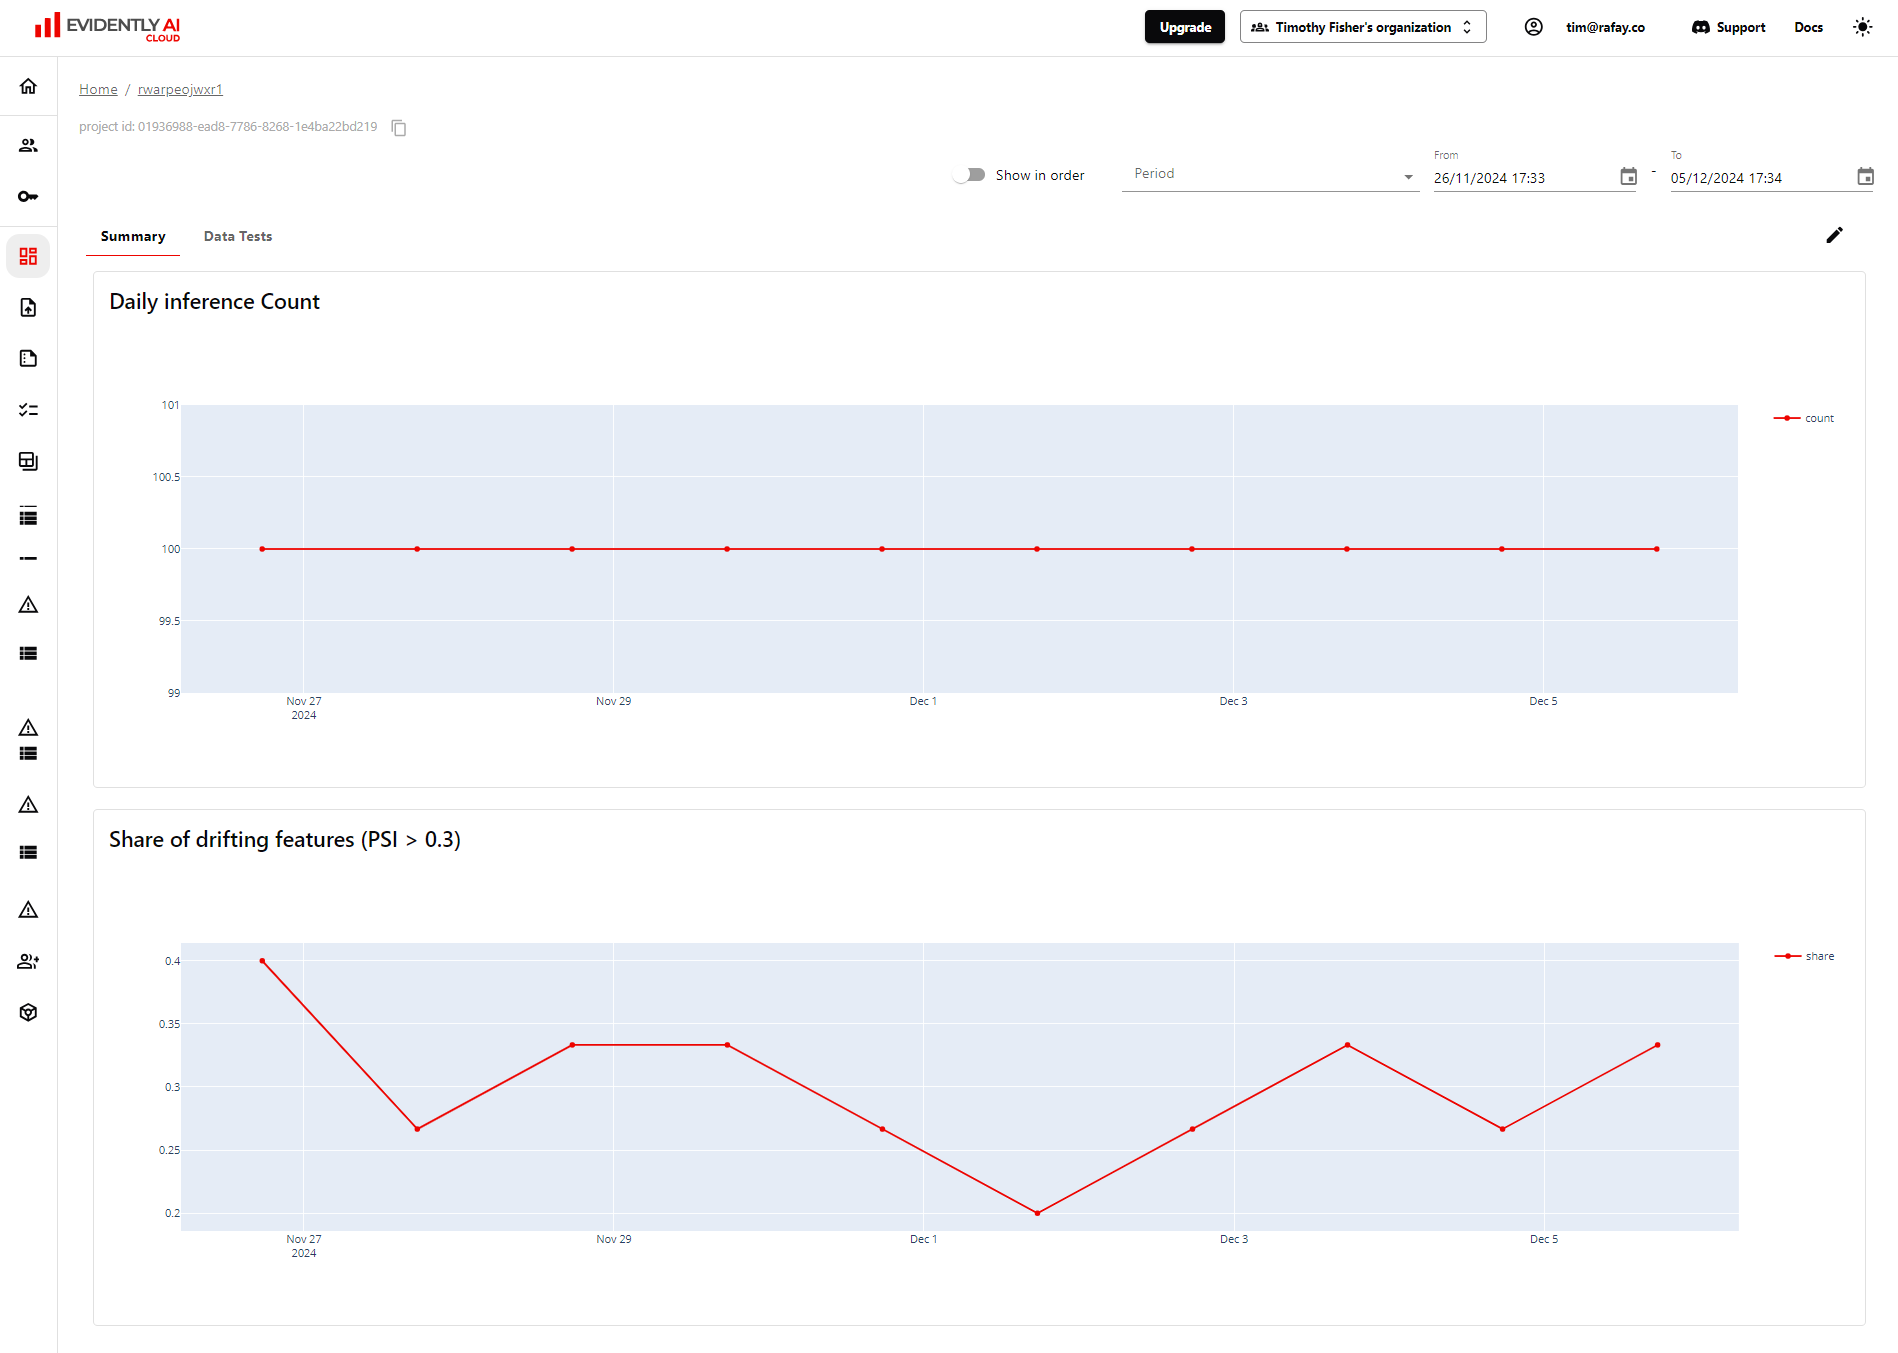
Task: Open the To date calendar icon
Action: [x=1865, y=176]
